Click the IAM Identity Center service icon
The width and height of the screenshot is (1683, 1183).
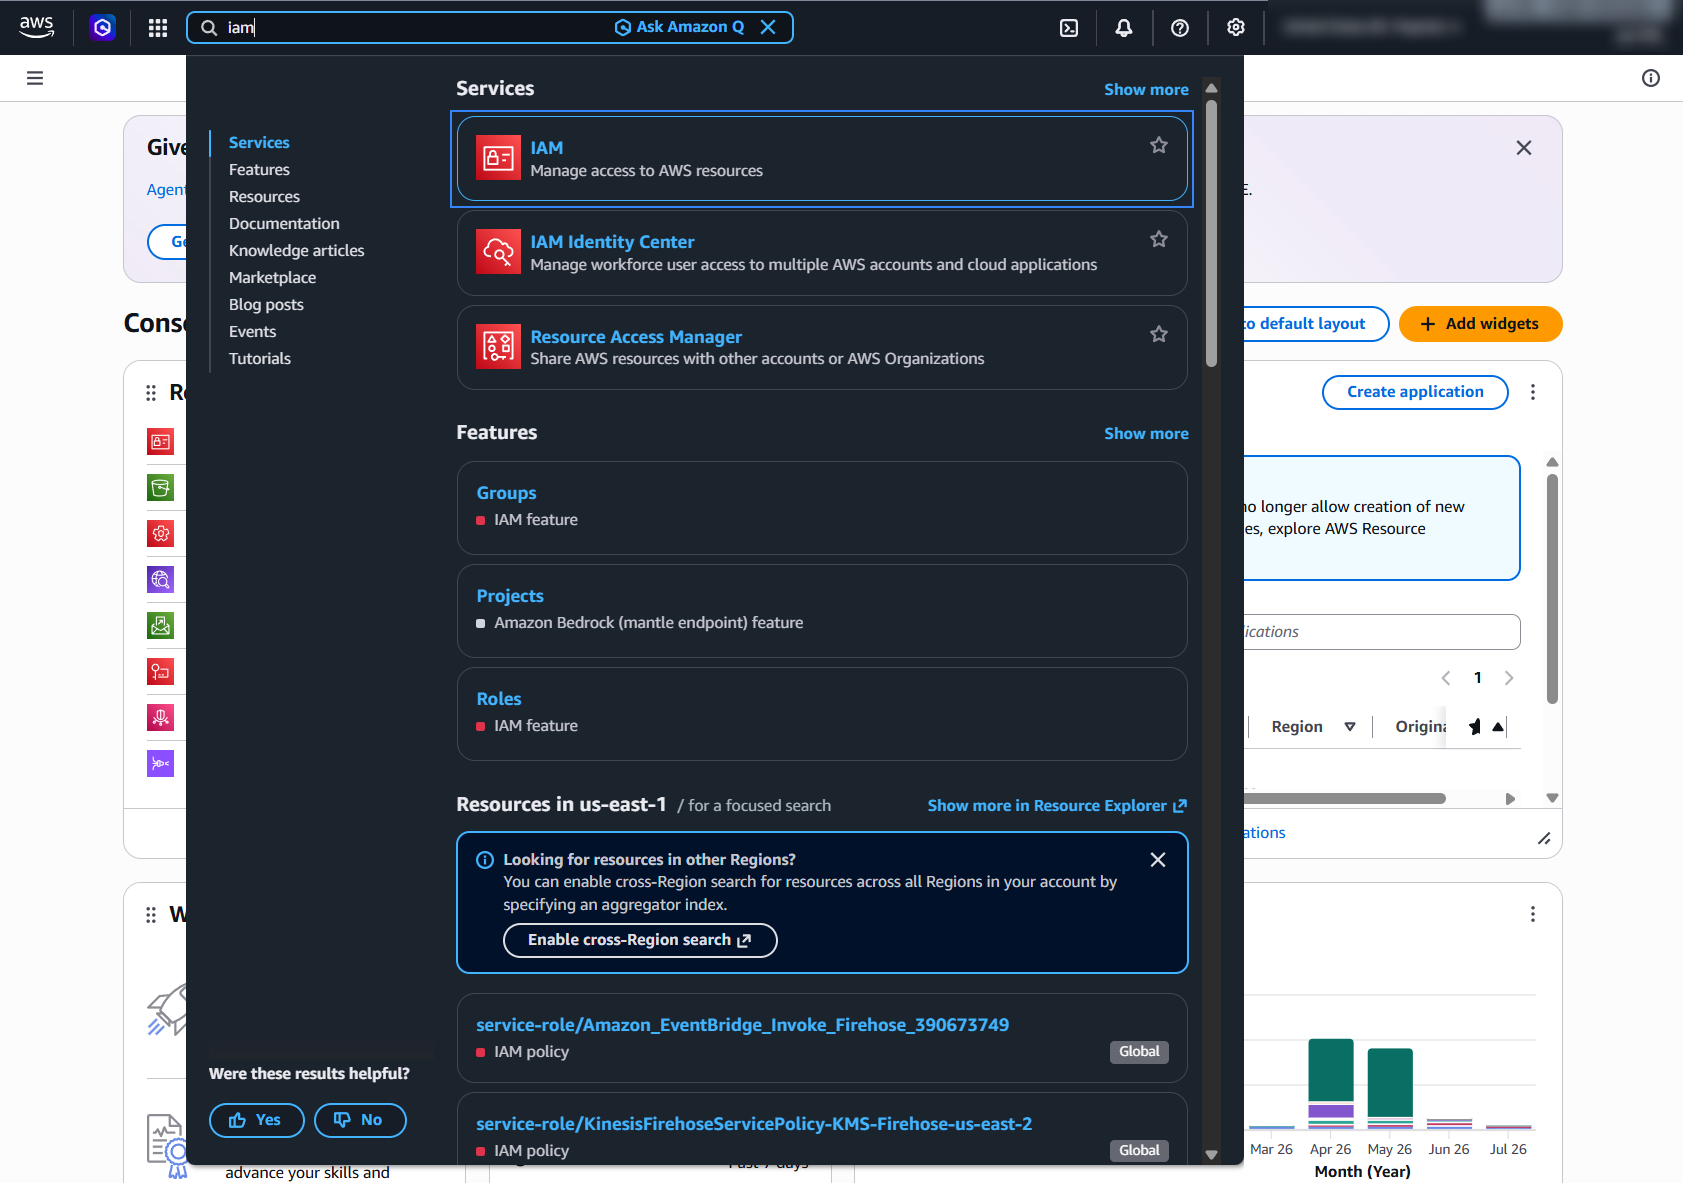[498, 252]
